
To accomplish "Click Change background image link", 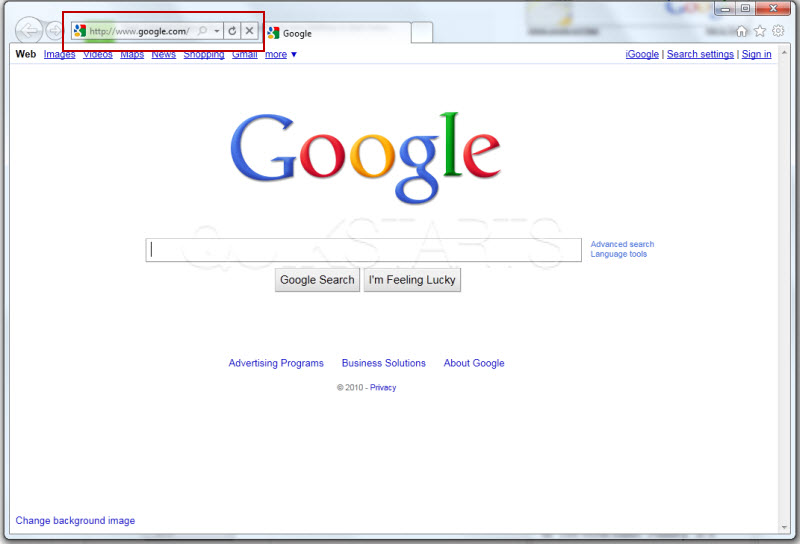I will (75, 521).
